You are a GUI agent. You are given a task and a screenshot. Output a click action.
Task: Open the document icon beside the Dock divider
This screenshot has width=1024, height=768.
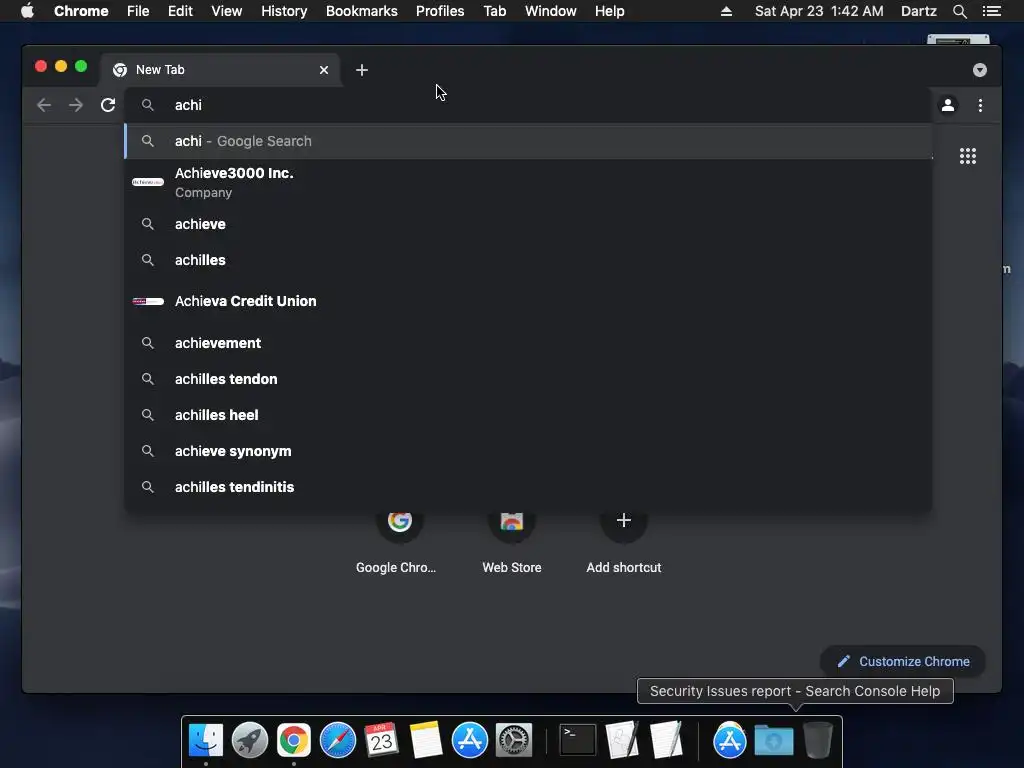click(666, 740)
